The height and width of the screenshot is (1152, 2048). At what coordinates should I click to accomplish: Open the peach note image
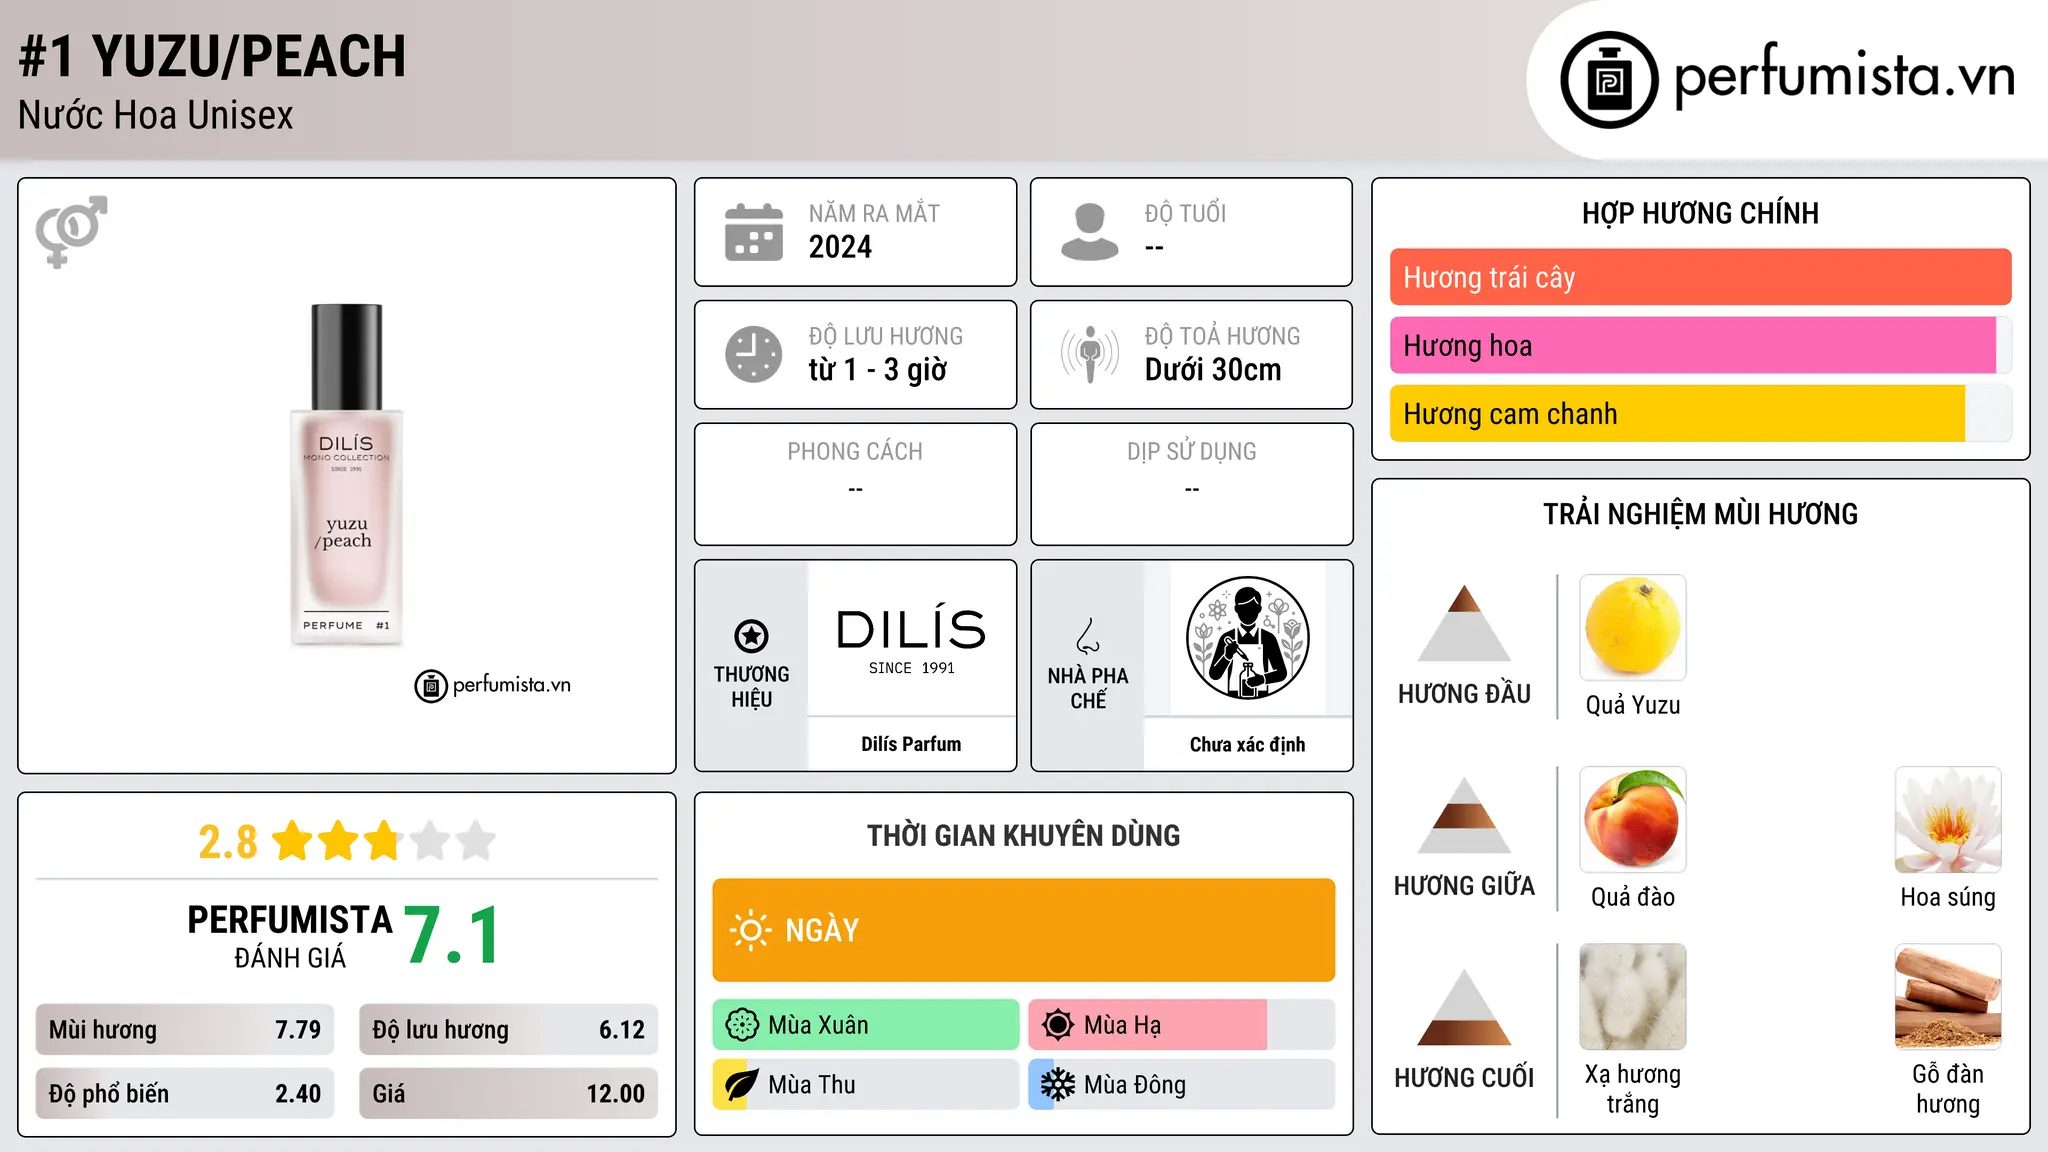pyautogui.click(x=1633, y=820)
